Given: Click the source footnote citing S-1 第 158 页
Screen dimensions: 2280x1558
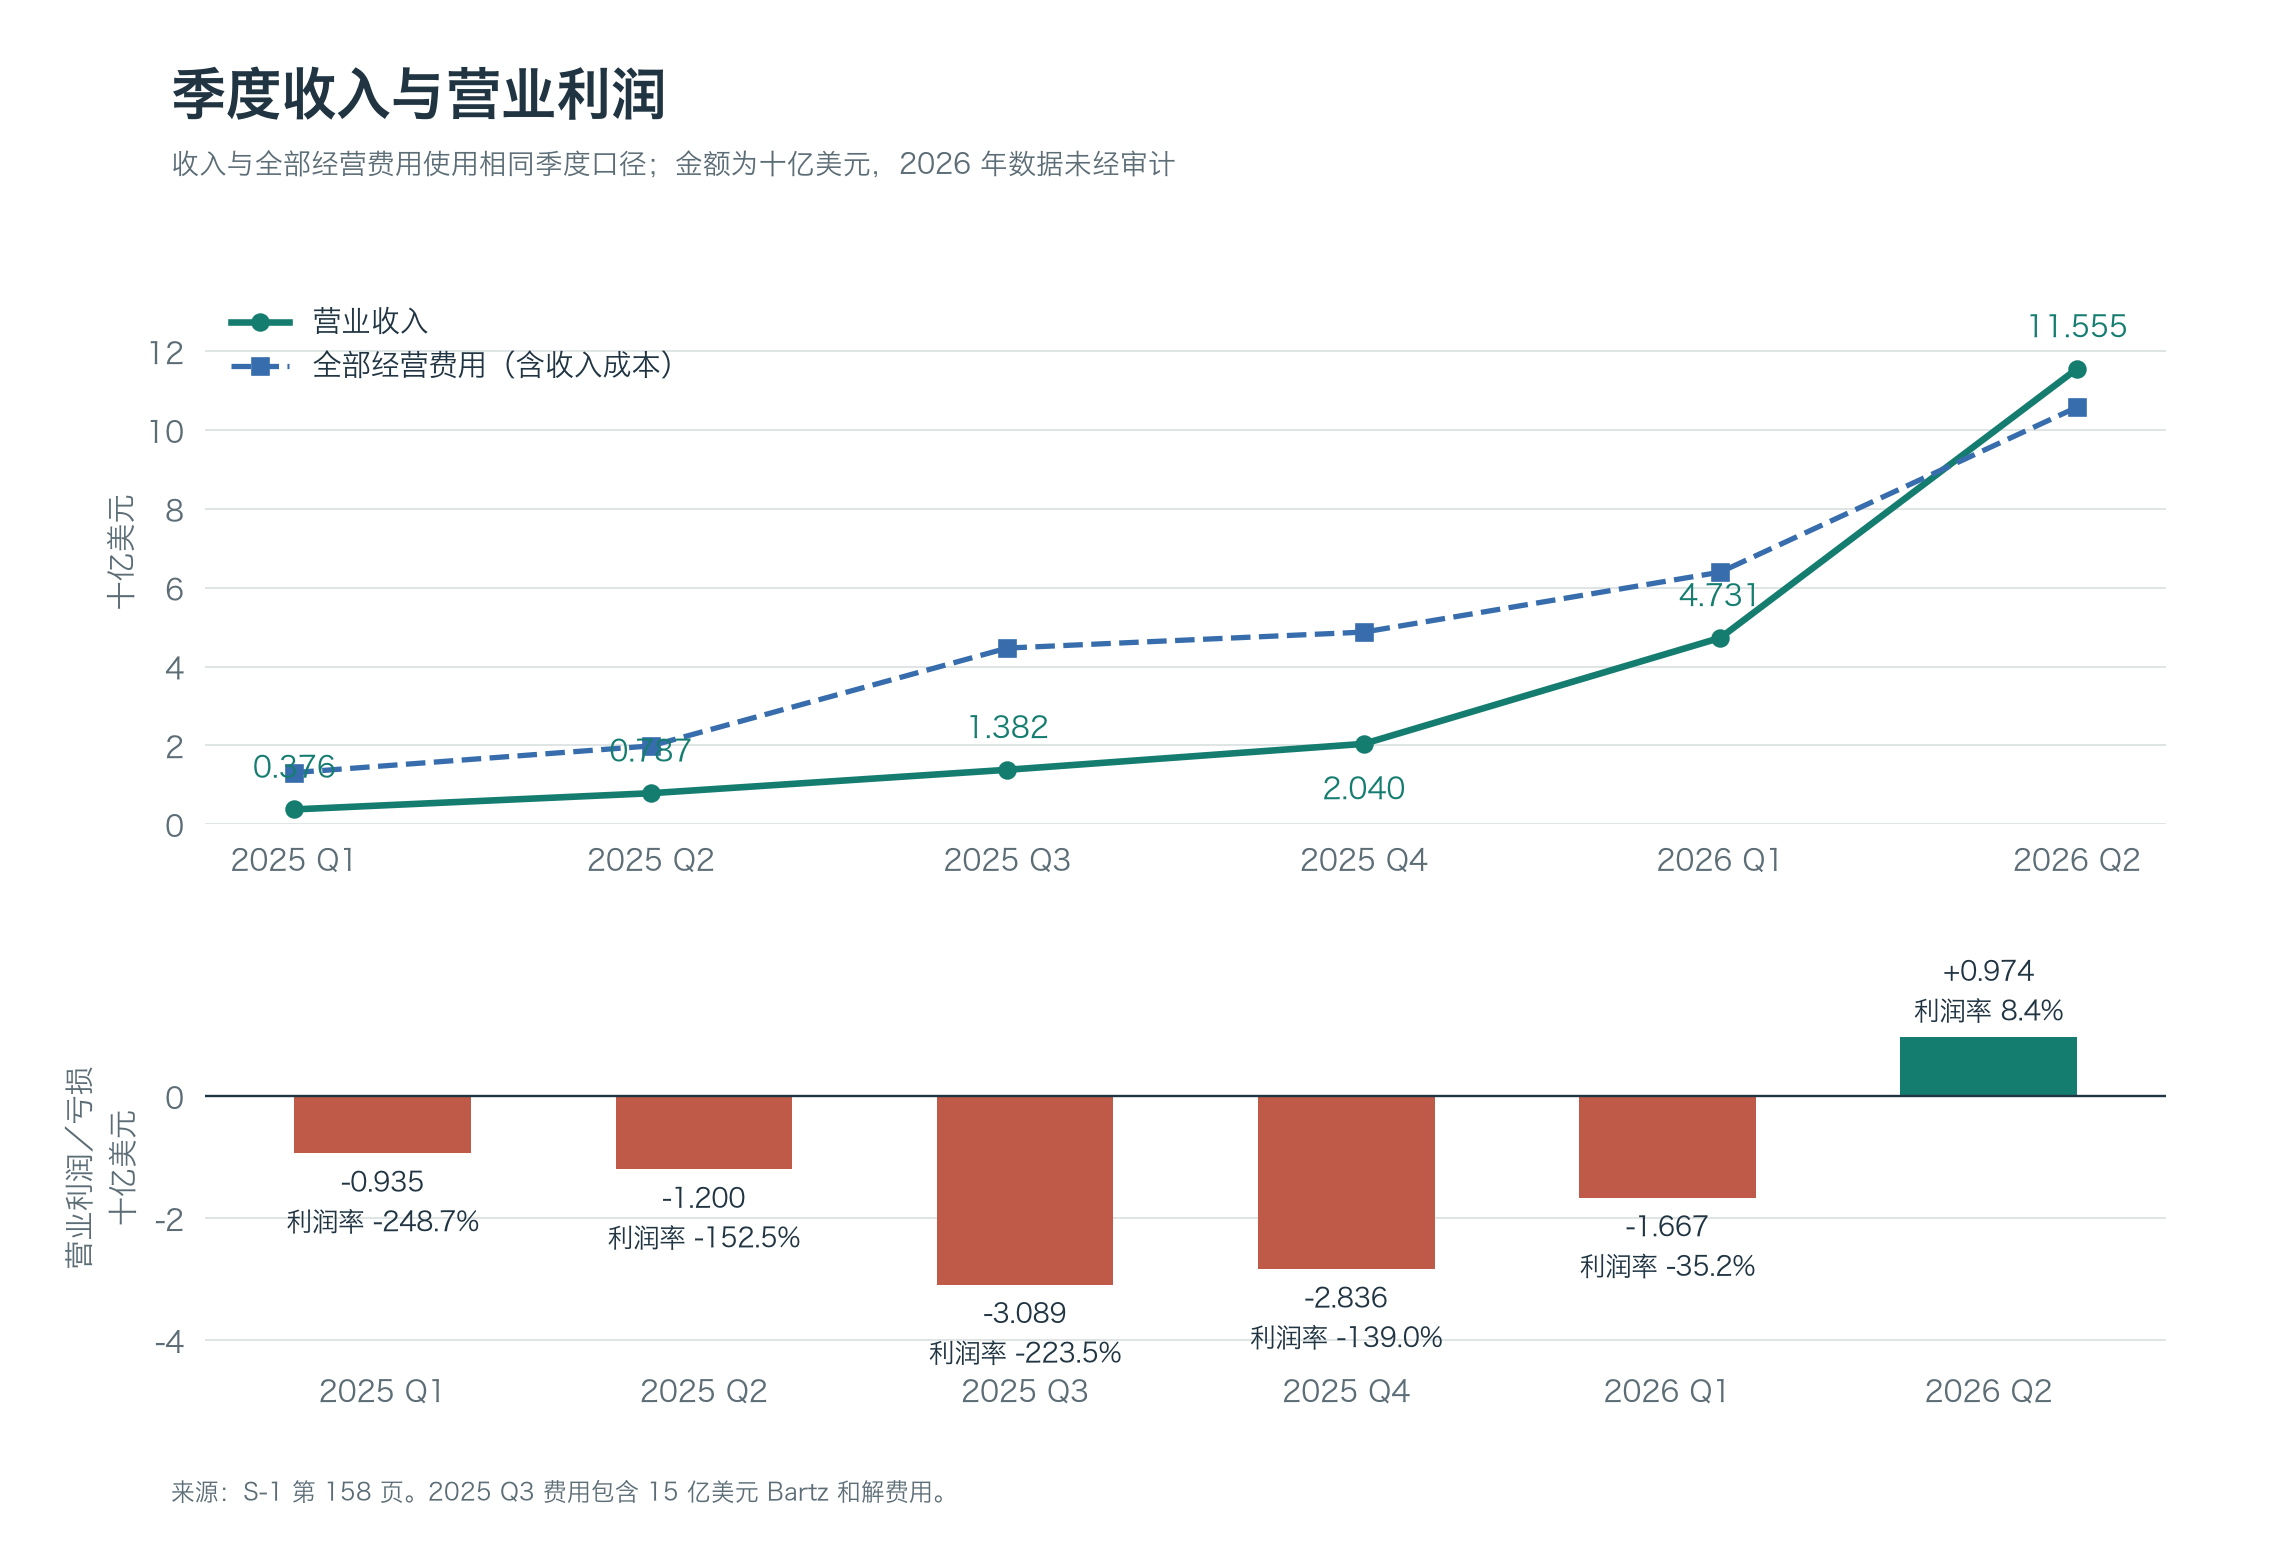Looking at the screenshot, I should coord(559,1492).
